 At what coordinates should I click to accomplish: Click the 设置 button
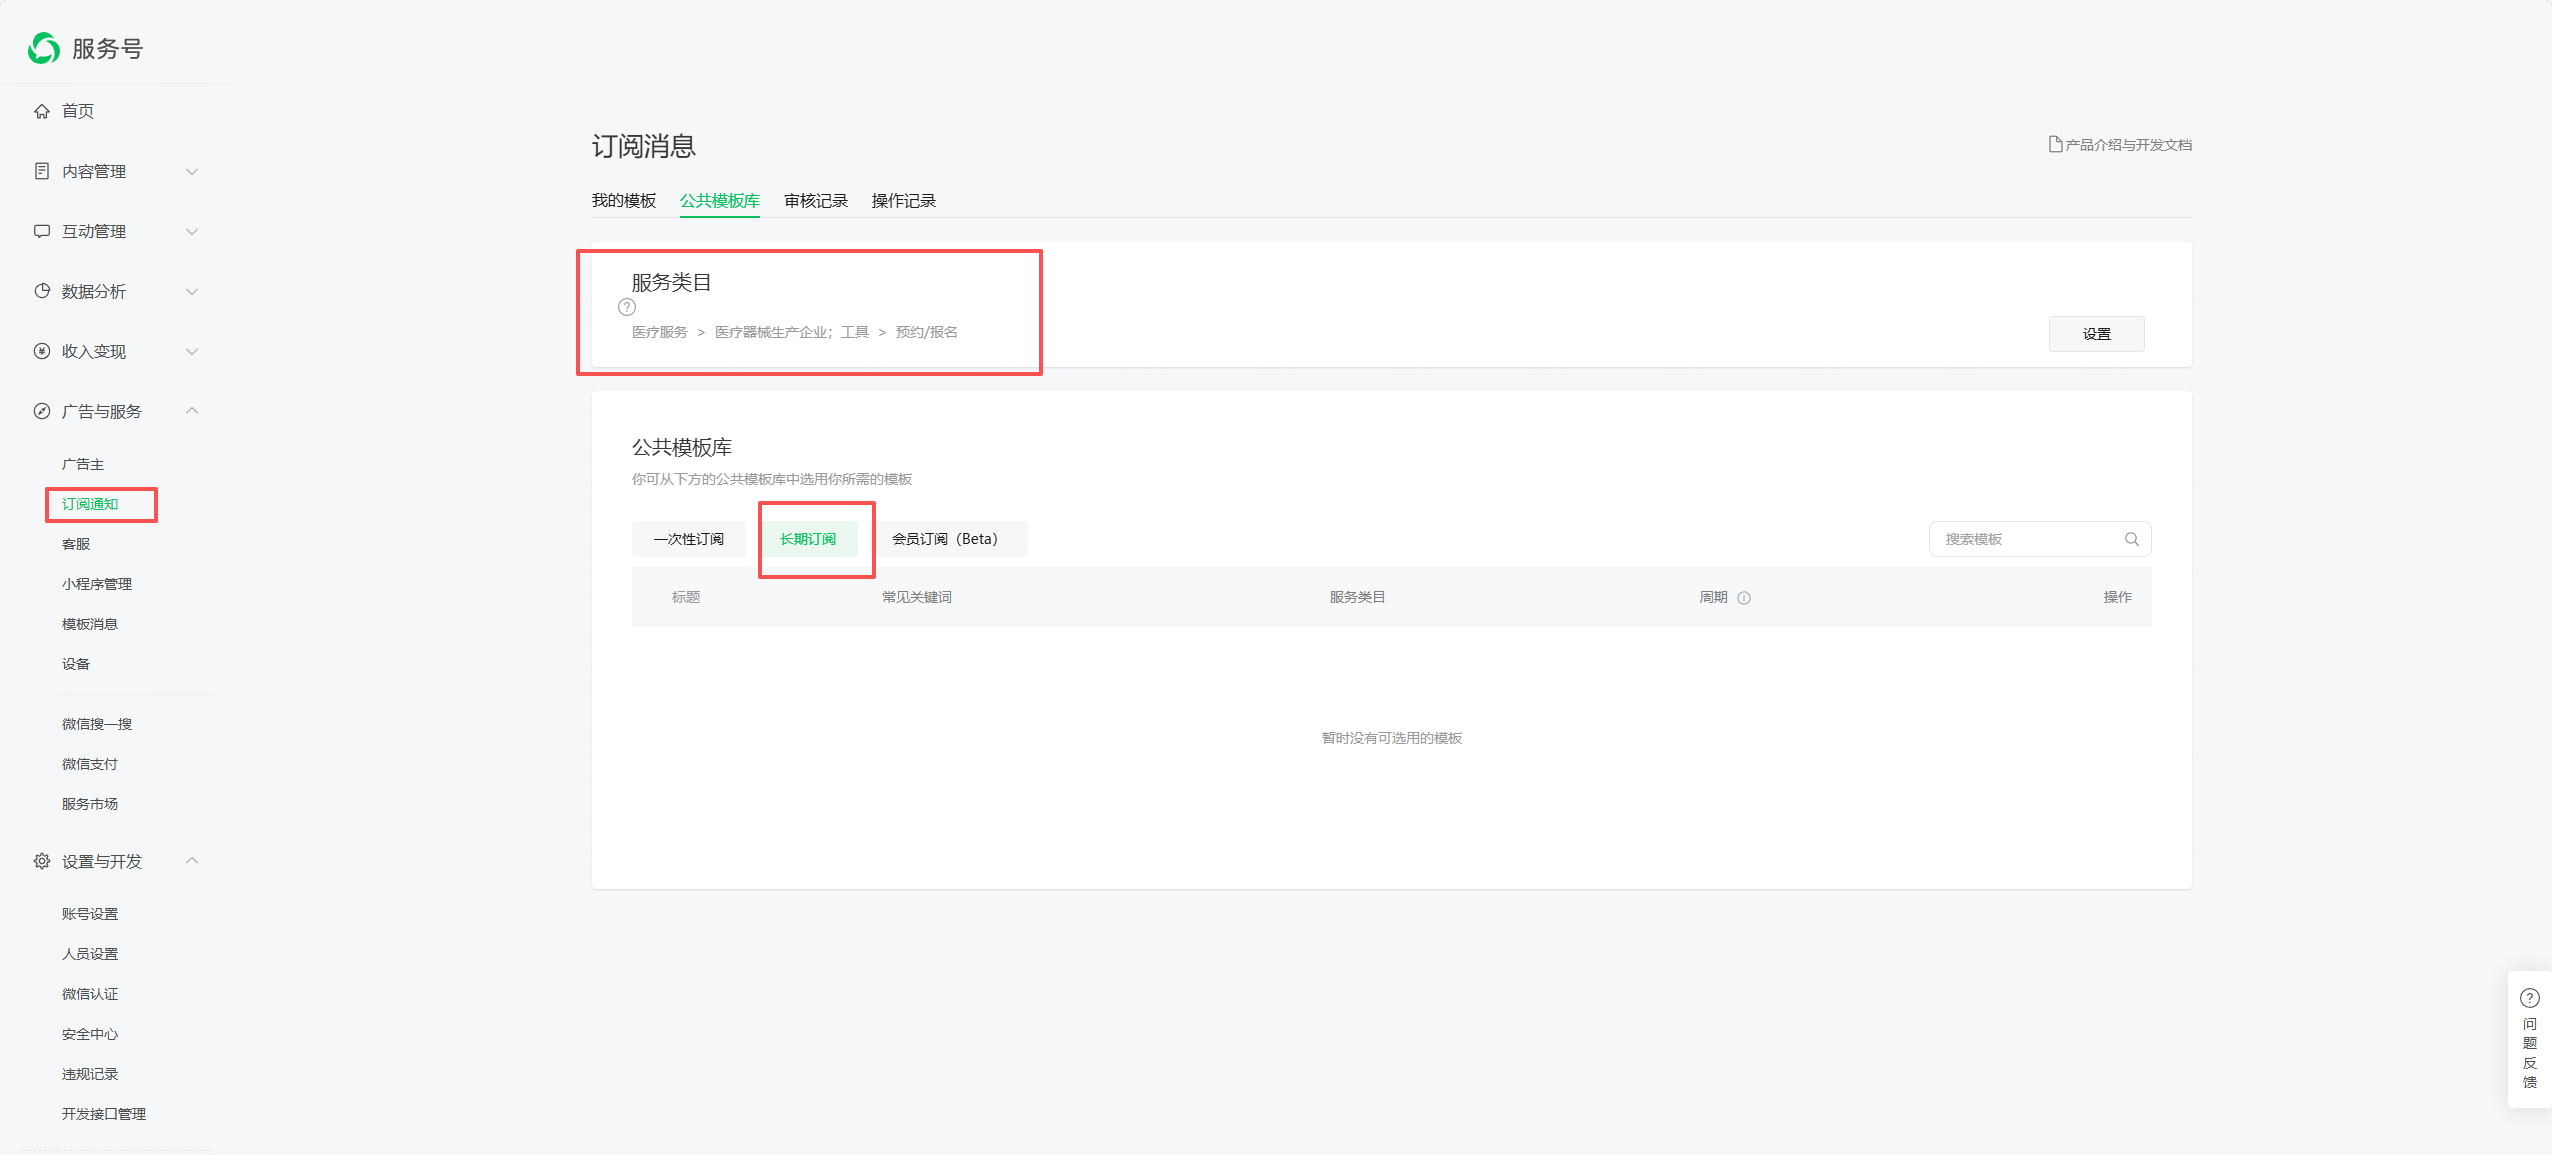(2096, 334)
